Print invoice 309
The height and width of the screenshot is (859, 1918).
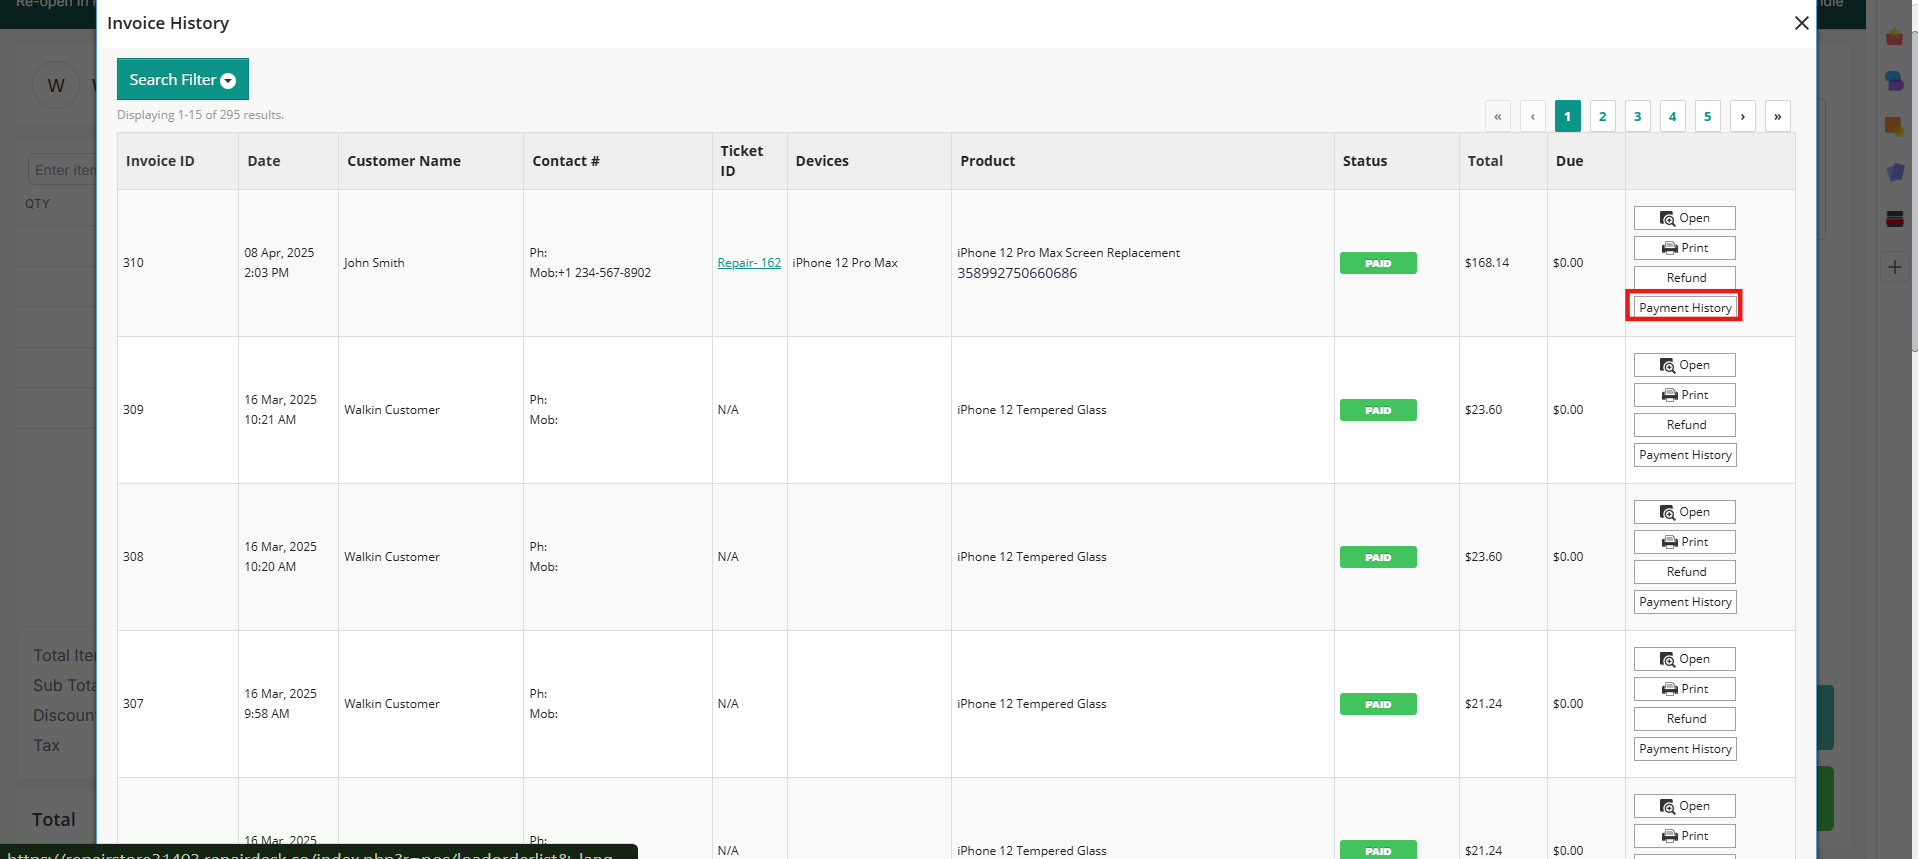click(x=1684, y=395)
